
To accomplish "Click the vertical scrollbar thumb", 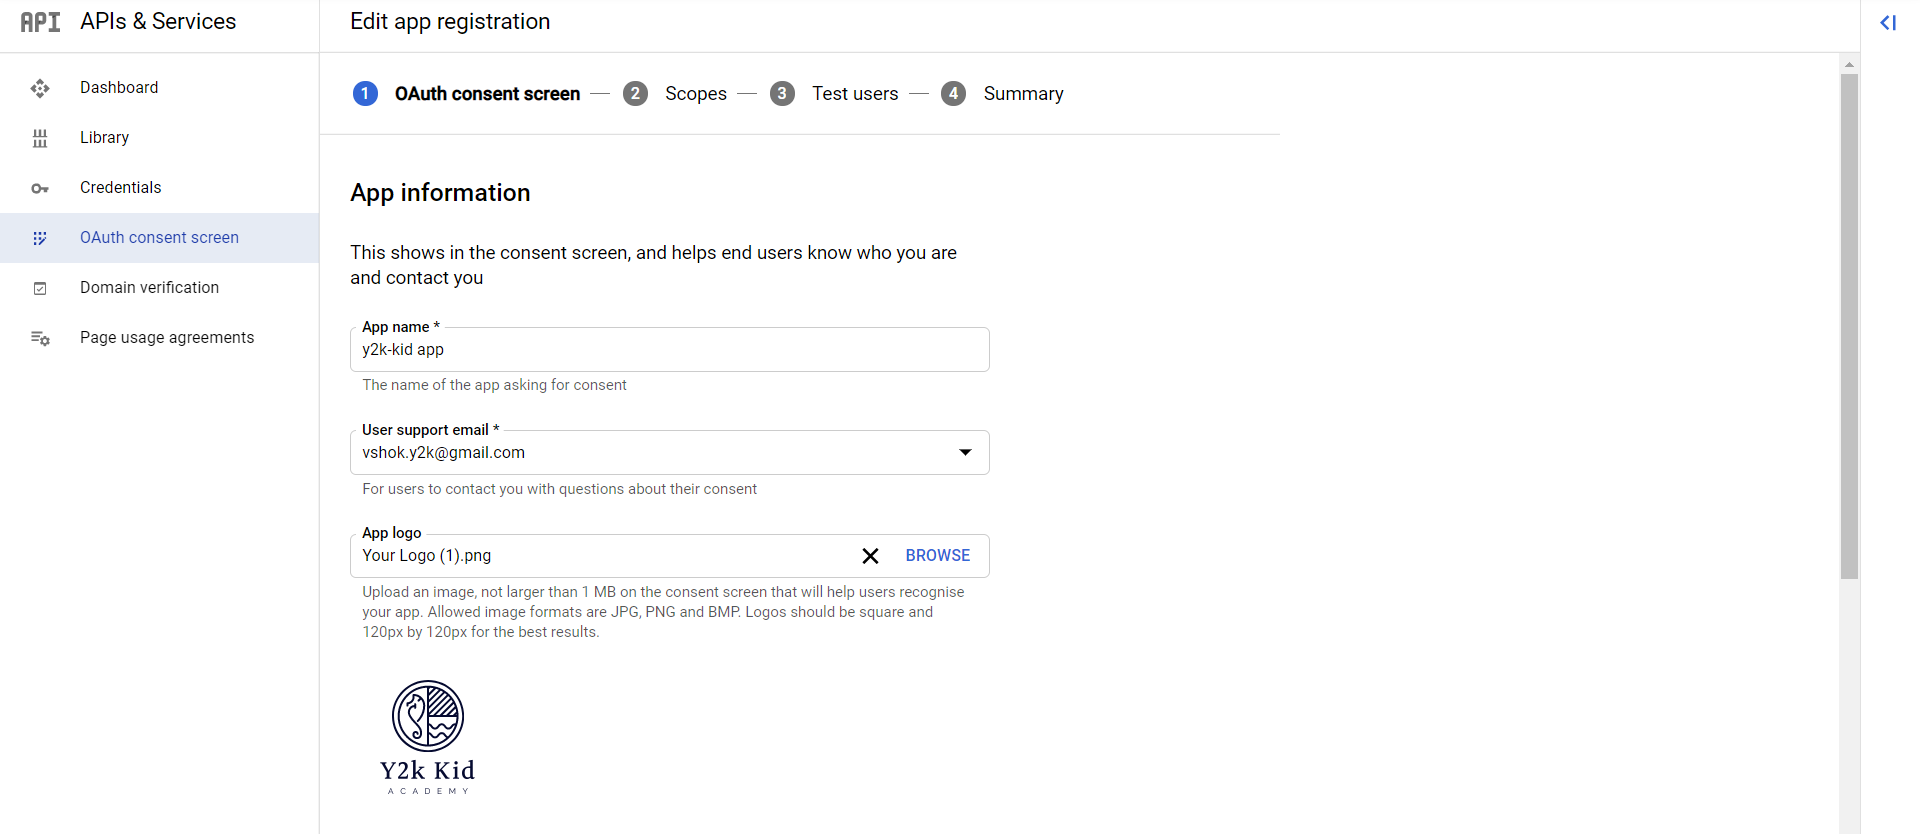I will 1849,326.
